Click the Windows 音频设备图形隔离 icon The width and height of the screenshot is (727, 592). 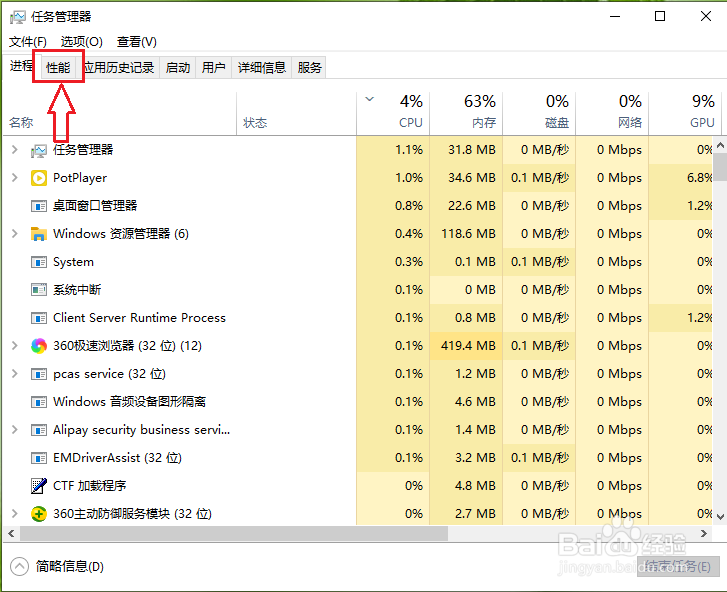click(x=39, y=402)
